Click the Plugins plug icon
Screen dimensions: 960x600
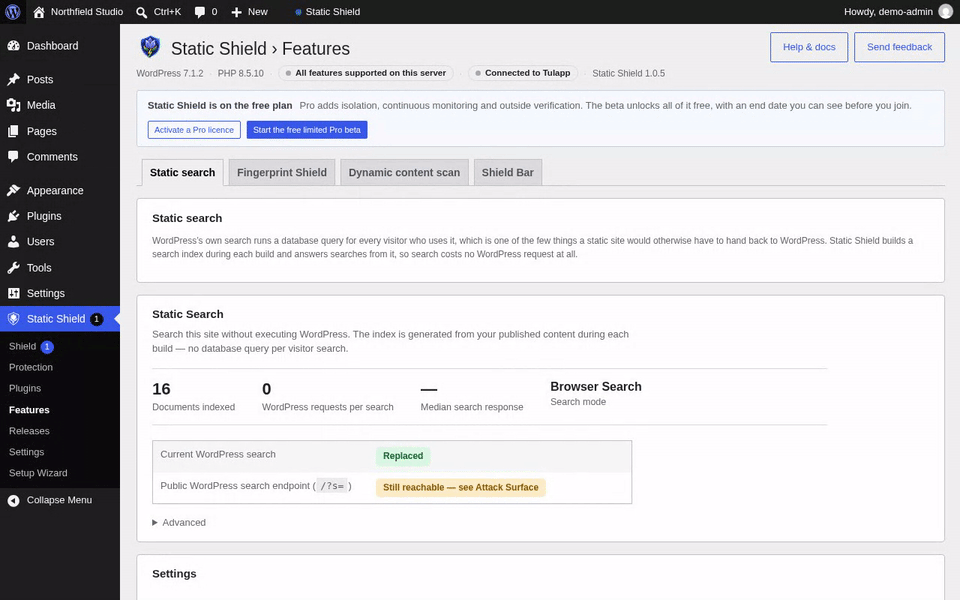(13, 216)
